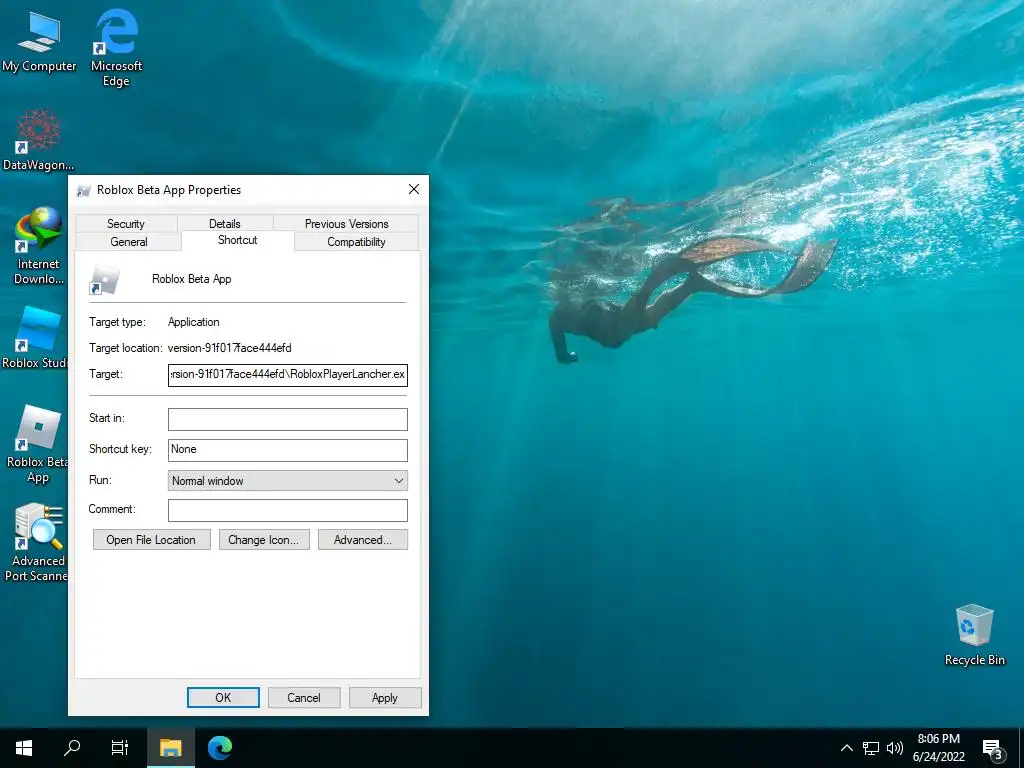Click the Change Icon button
The height and width of the screenshot is (768, 1024).
[x=264, y=540]
